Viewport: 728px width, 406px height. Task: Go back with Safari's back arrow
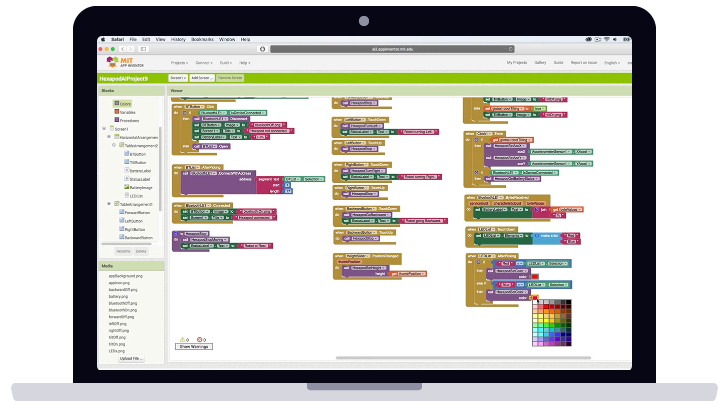pos(123,49)
